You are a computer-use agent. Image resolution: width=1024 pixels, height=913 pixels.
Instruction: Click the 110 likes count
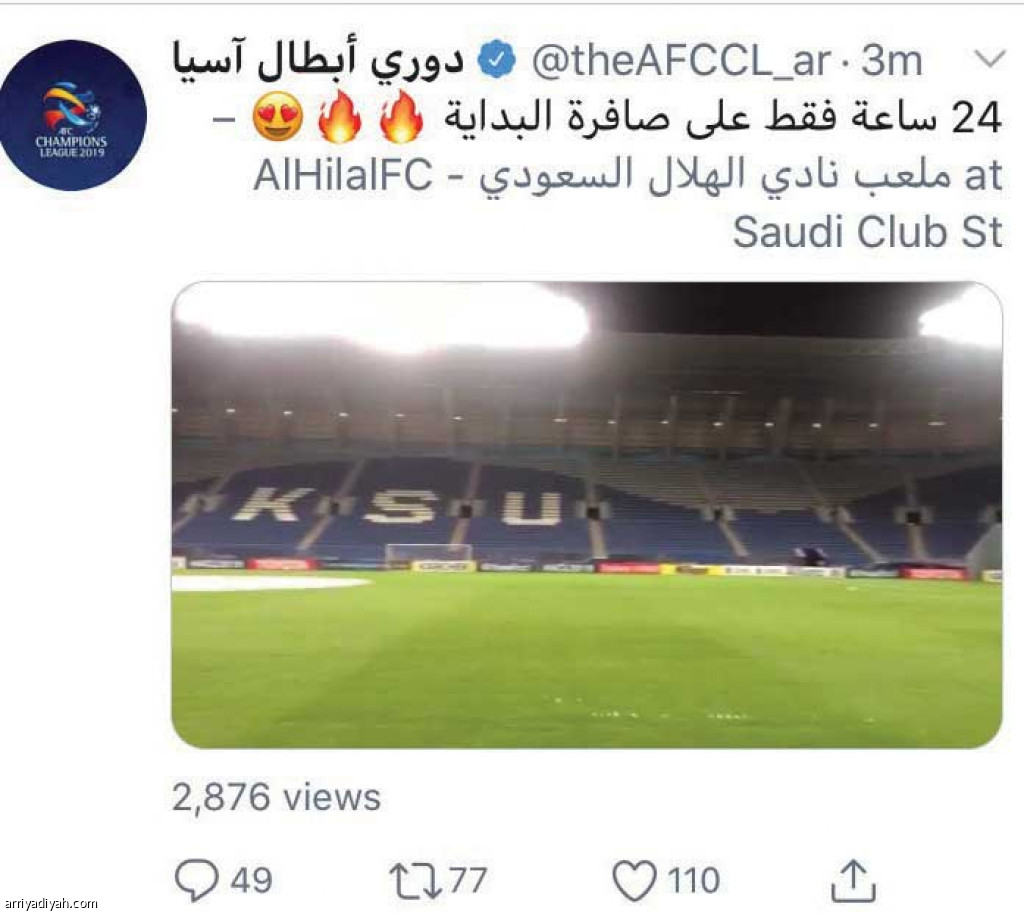[694, 880]
